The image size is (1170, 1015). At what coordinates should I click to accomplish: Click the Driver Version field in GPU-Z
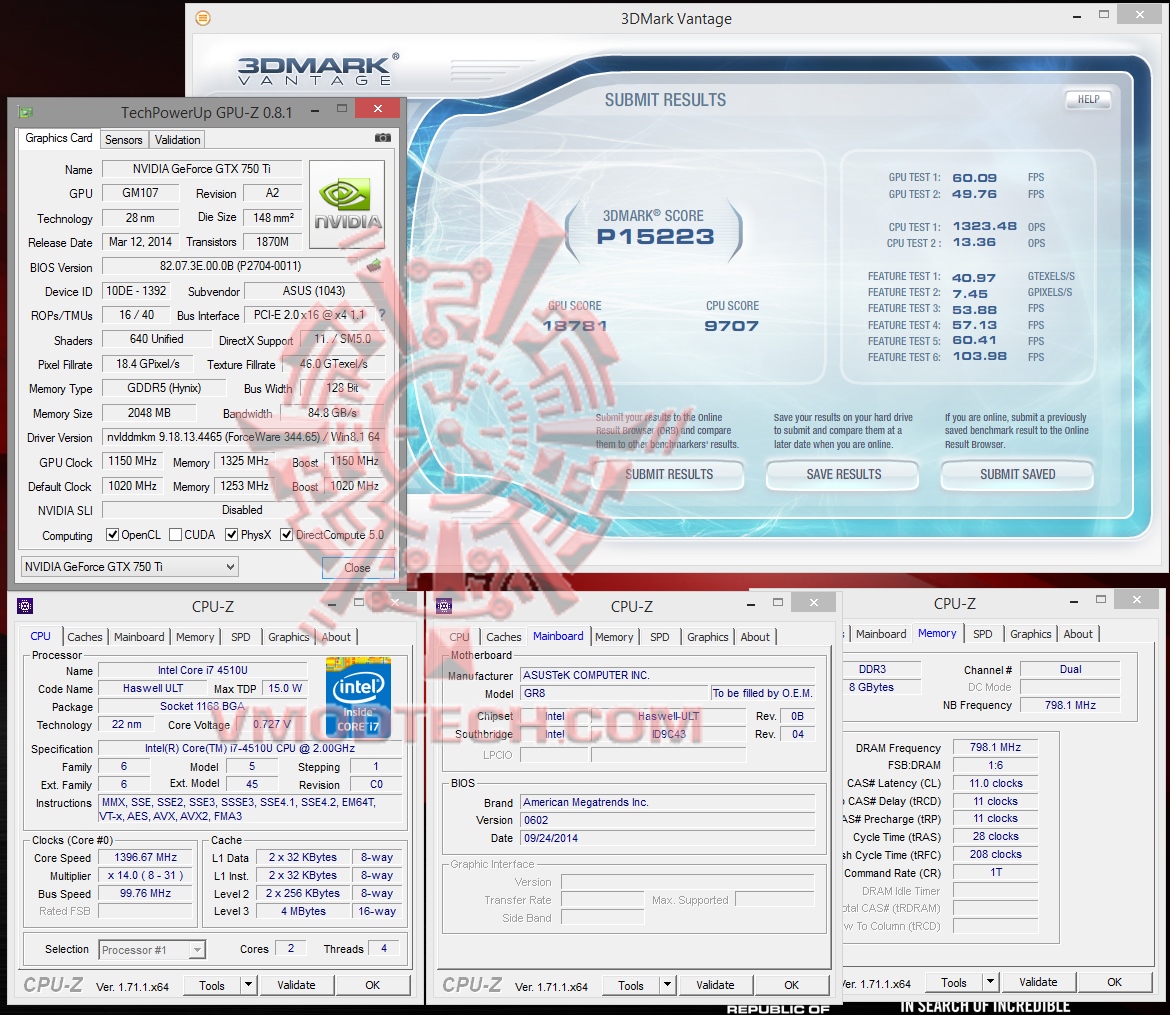[x=243, y=437]
